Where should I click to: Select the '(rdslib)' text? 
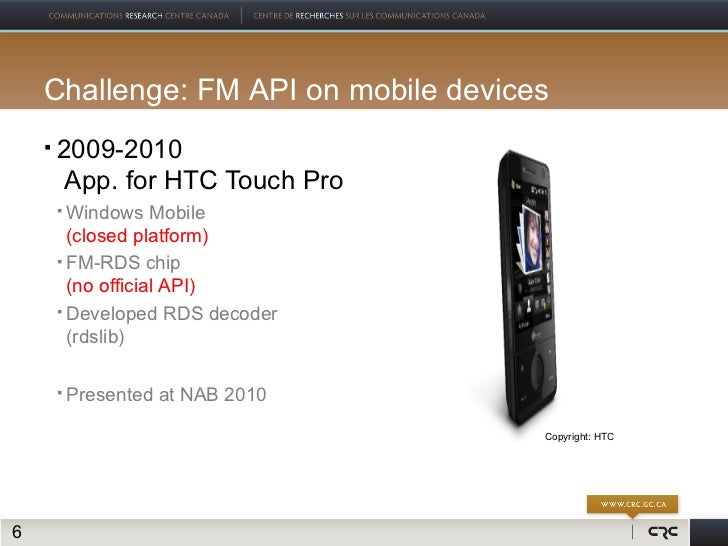[x=95, y=338]
